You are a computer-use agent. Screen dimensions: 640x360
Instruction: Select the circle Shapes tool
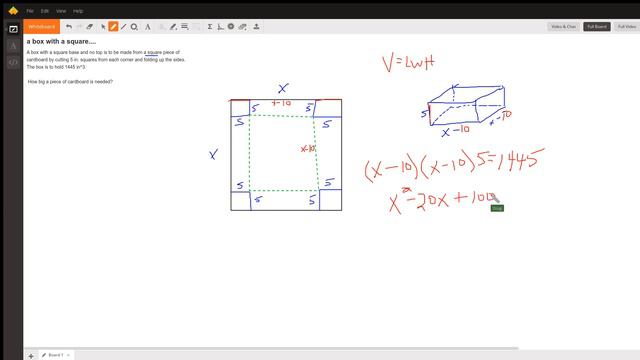point(134,27)
